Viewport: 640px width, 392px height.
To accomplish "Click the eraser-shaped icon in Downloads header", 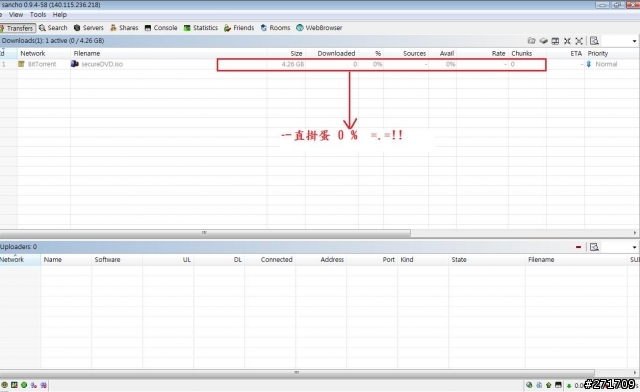I will 543,41.
